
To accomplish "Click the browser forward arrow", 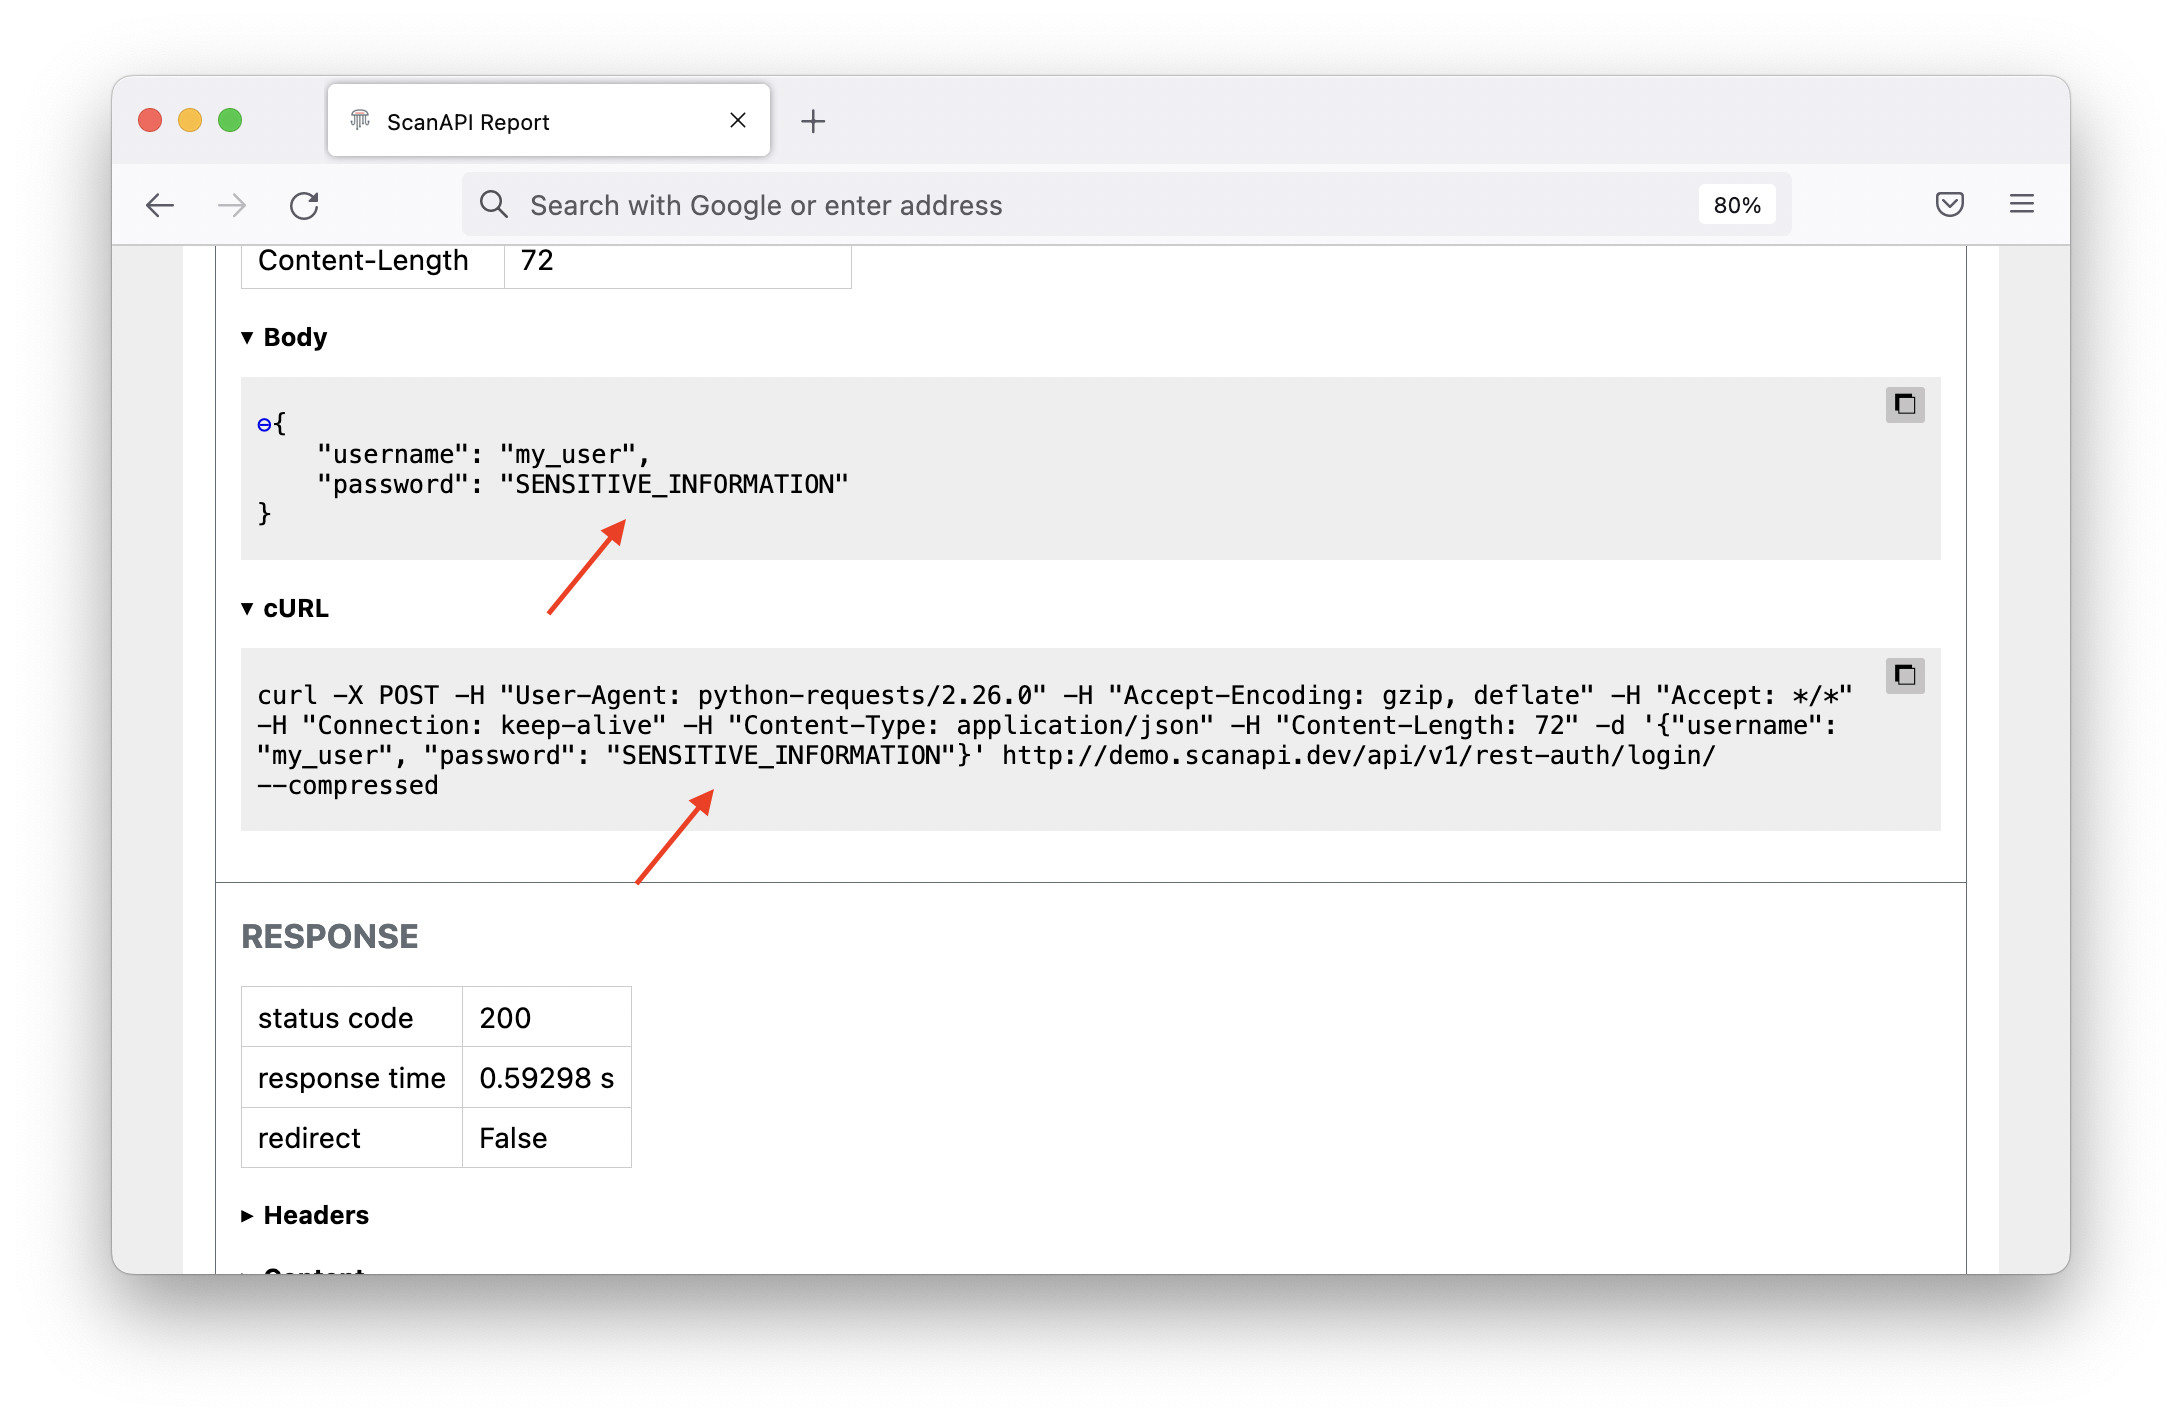I will [232, 206].
